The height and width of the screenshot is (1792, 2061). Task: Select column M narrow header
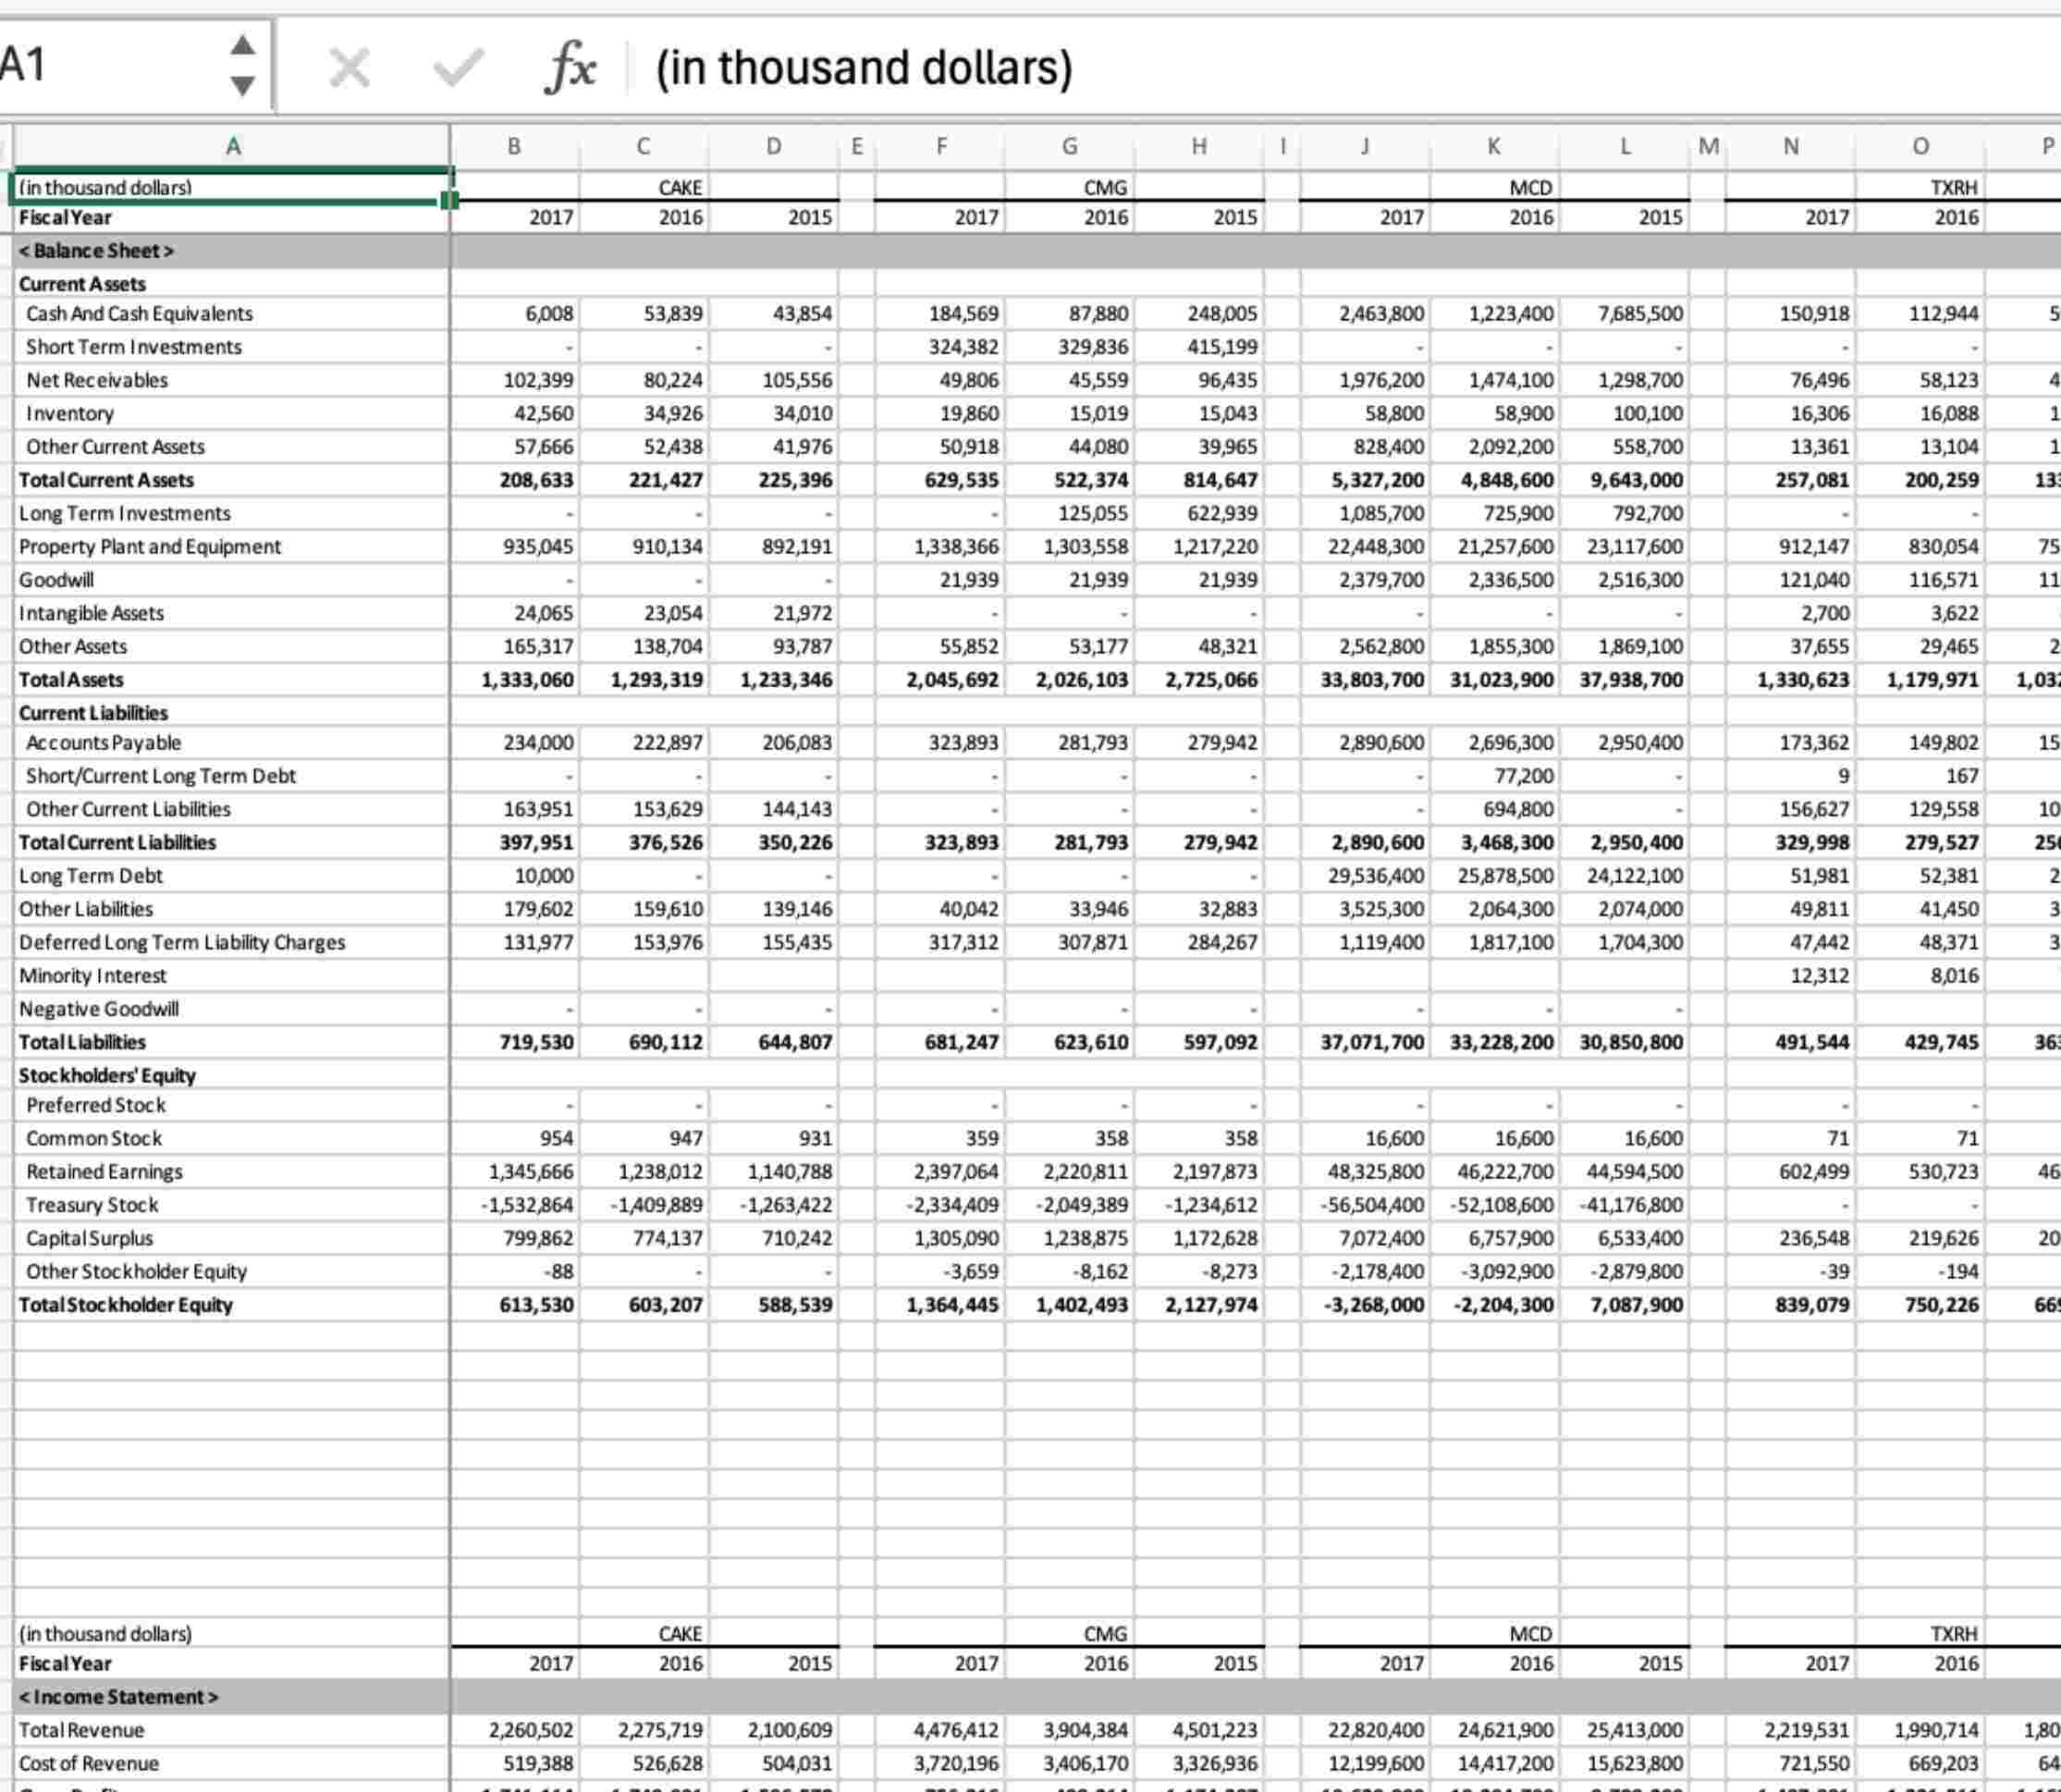(1708, 147)
